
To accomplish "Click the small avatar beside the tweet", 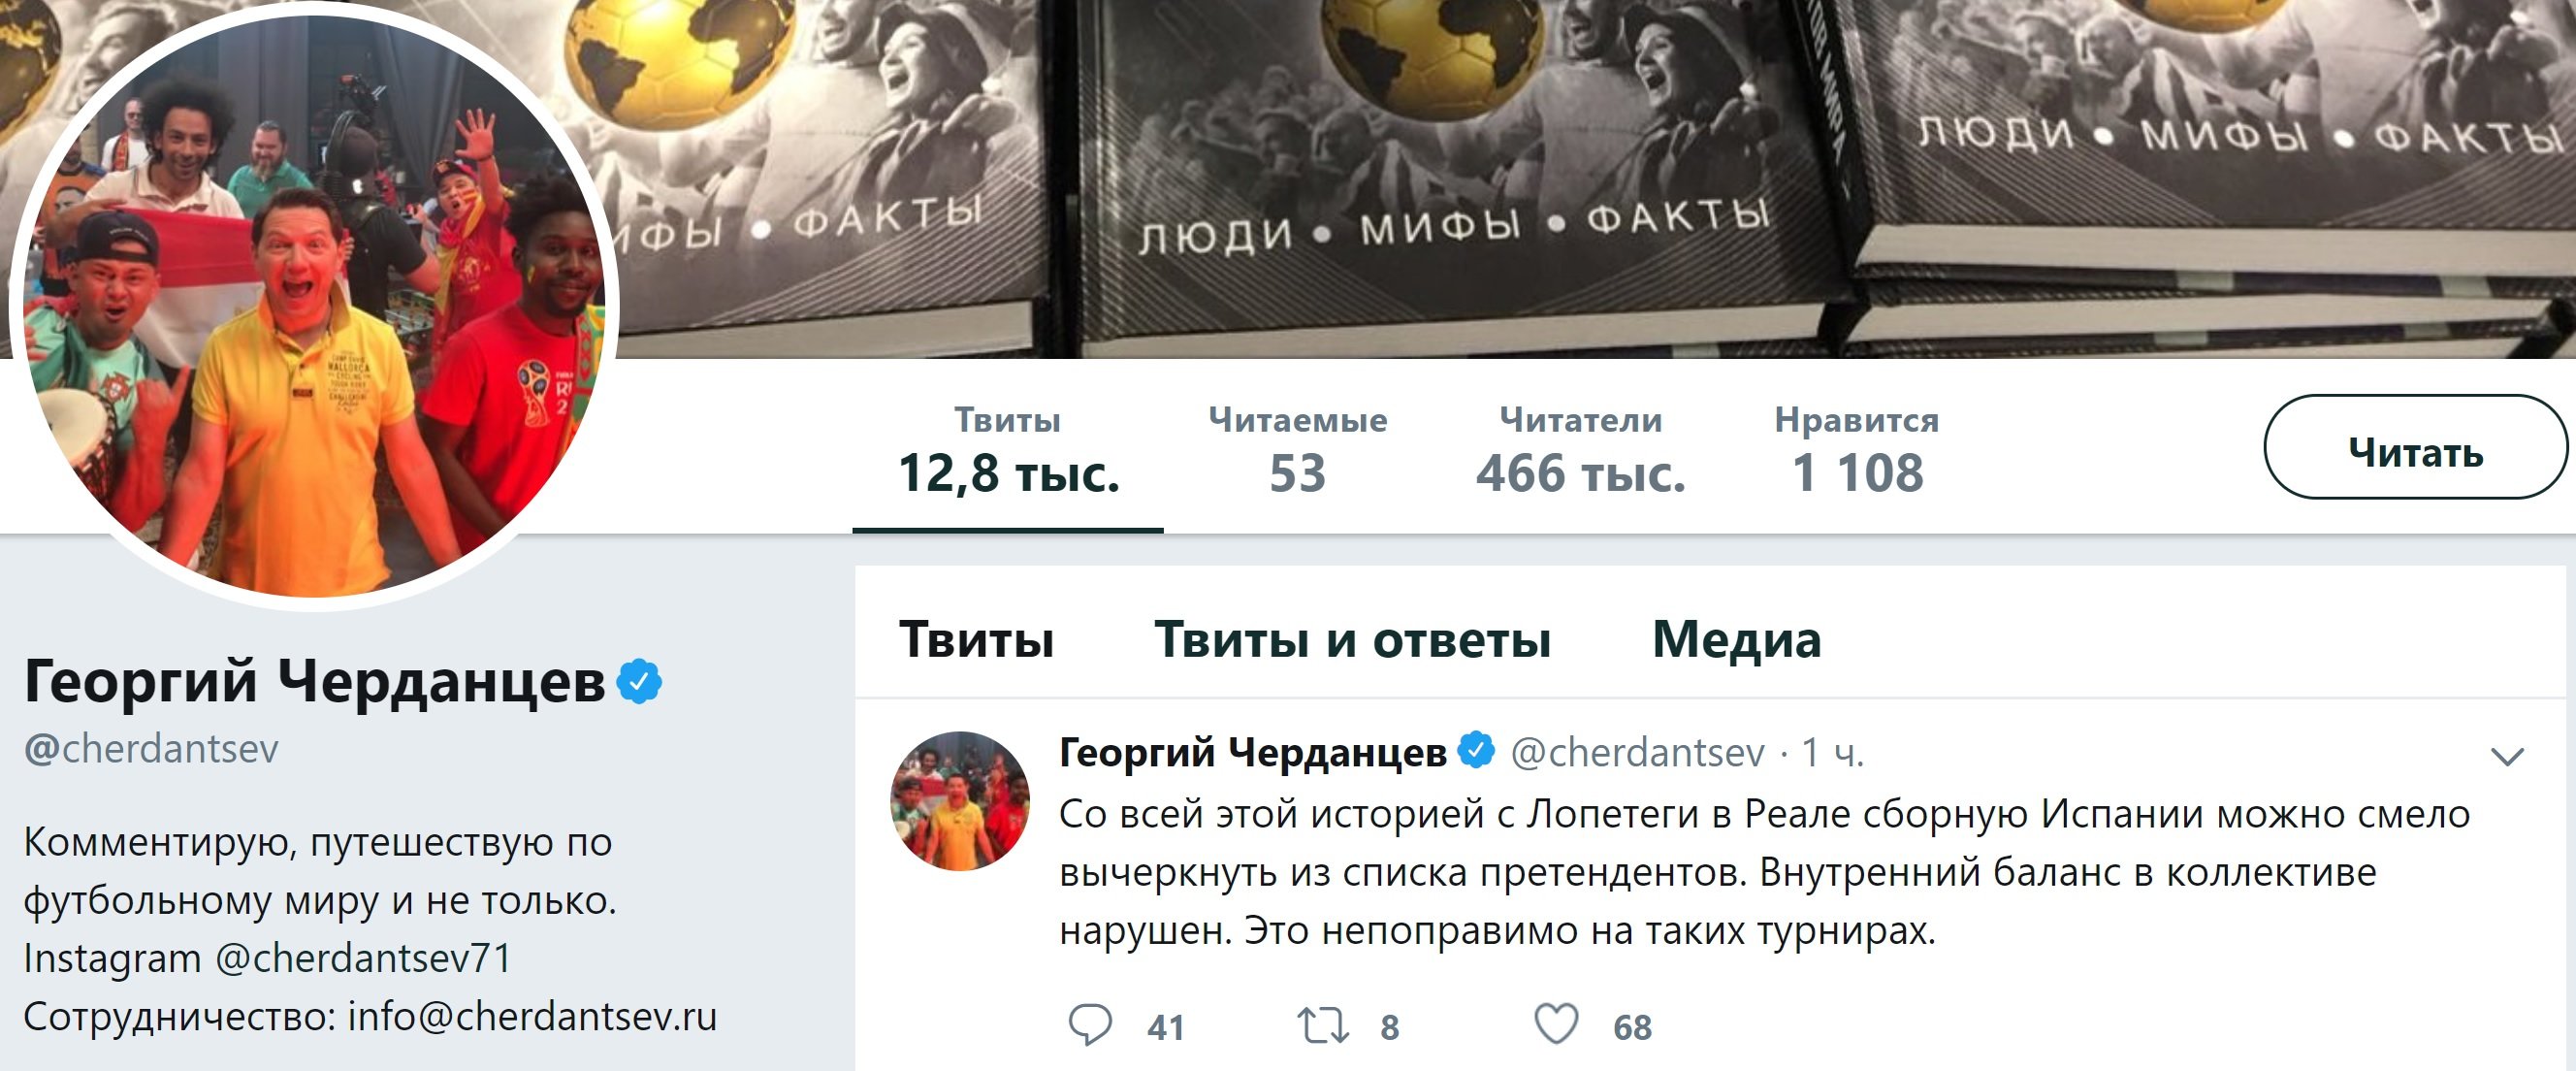I will pyautogui.click(x=960, y=801).
